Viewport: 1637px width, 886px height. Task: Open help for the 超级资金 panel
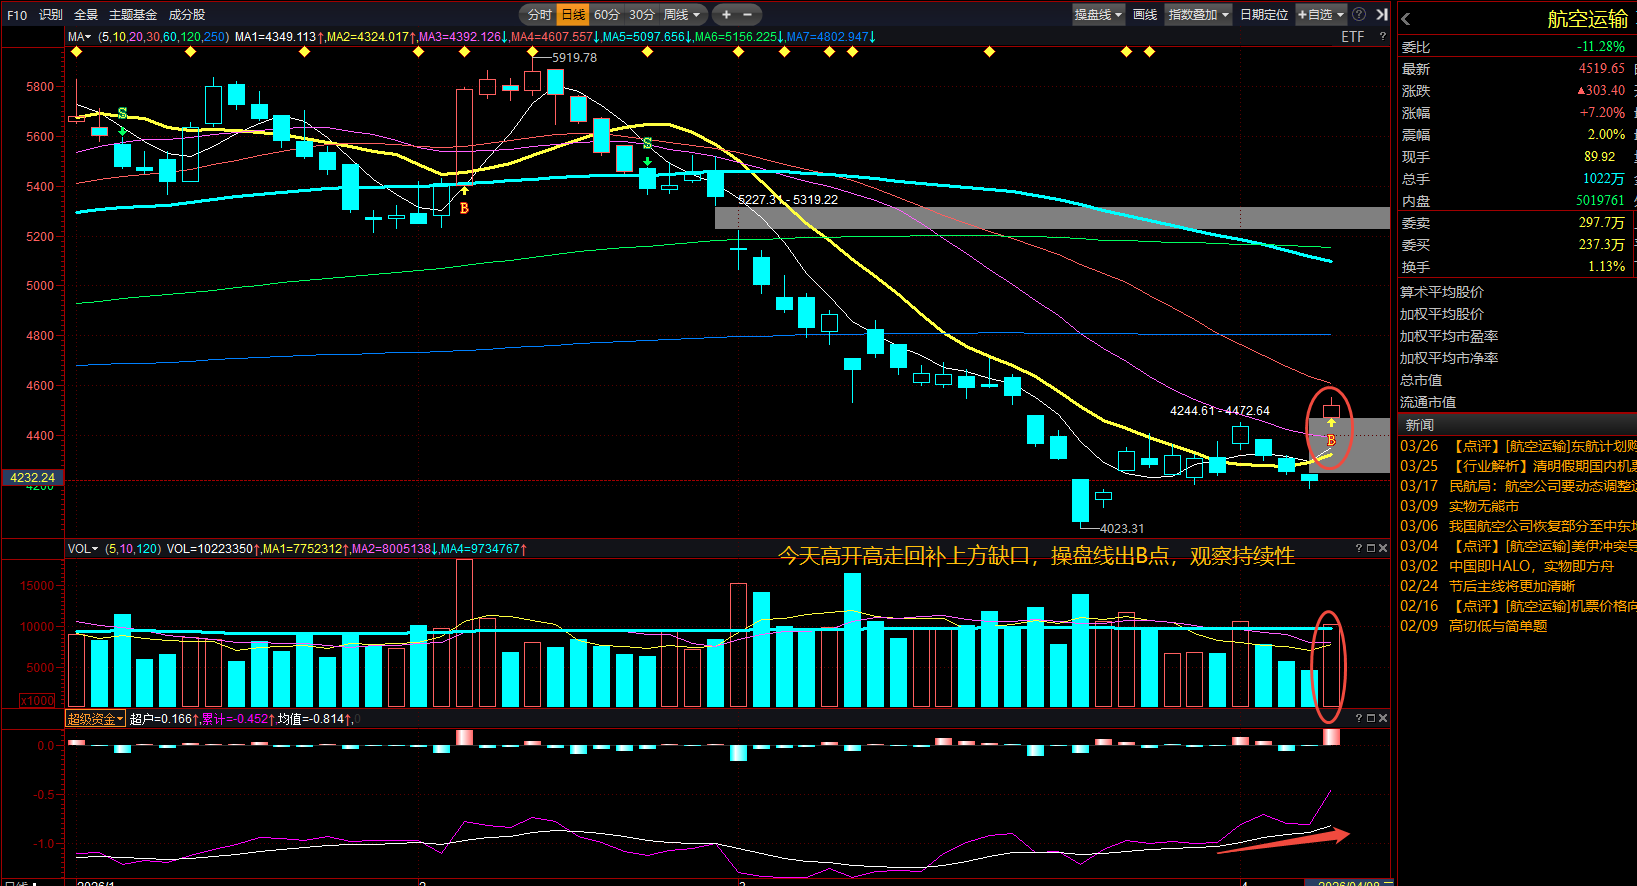(x=1359, y=718)
